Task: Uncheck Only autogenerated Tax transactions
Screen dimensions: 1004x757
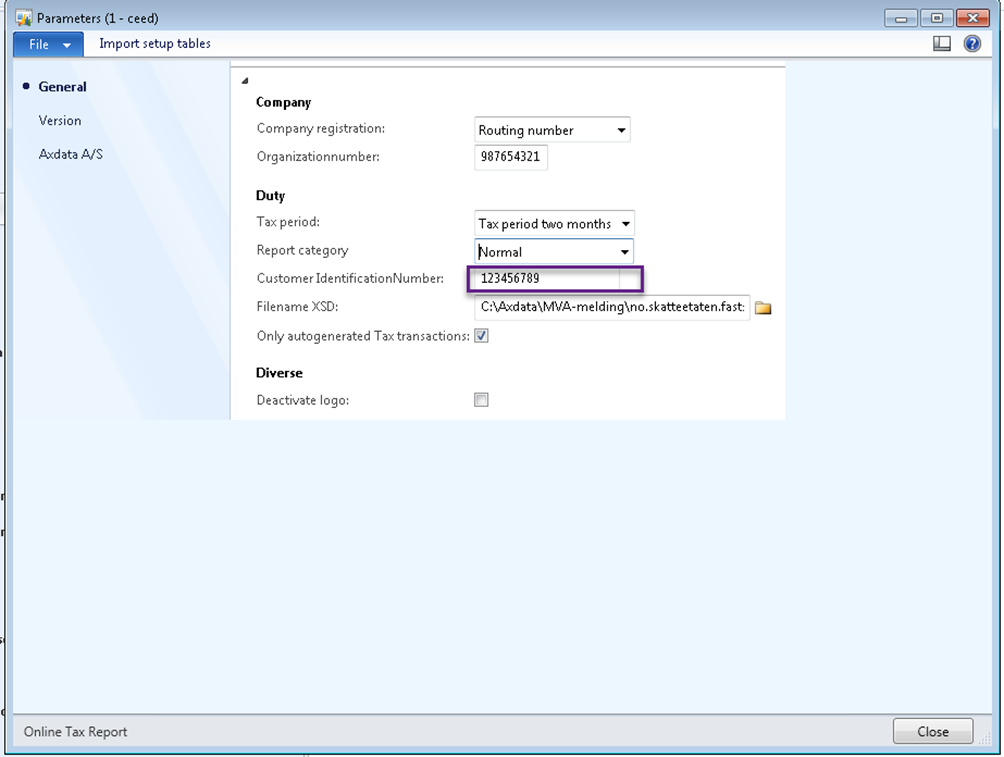Action: point(481,336)
